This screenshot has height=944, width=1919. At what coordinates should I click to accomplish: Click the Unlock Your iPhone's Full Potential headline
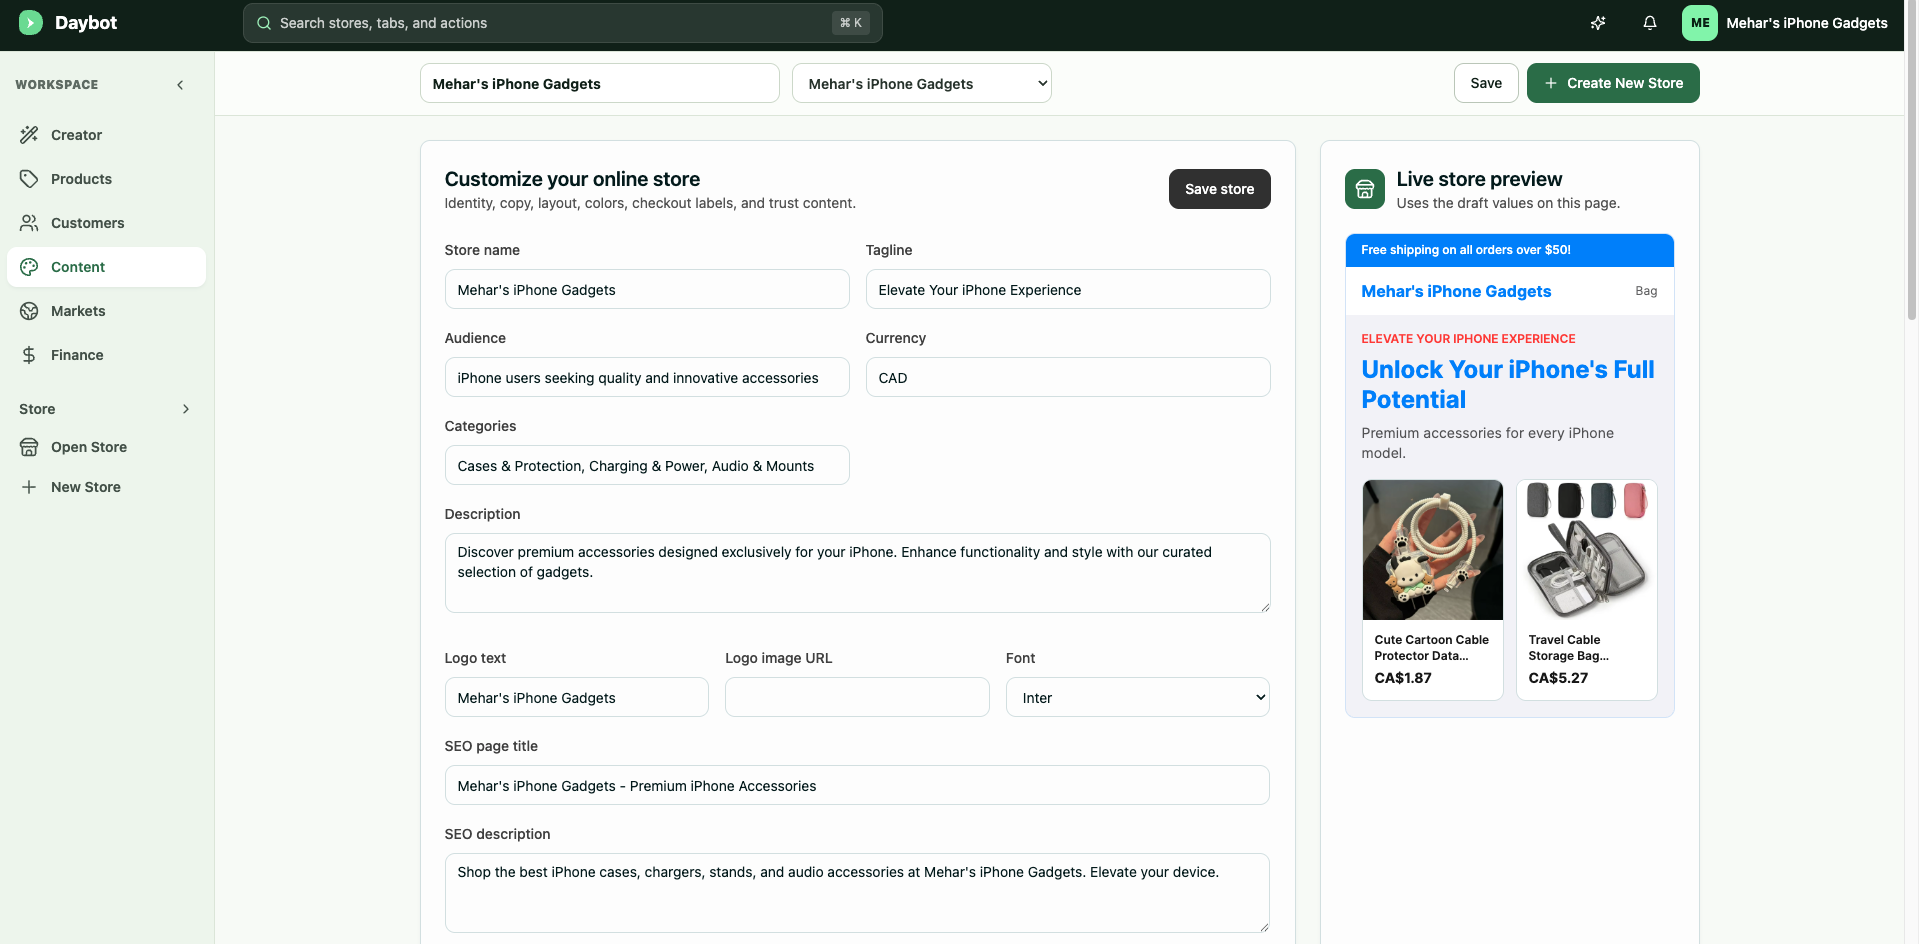[x=1508, y=384]
